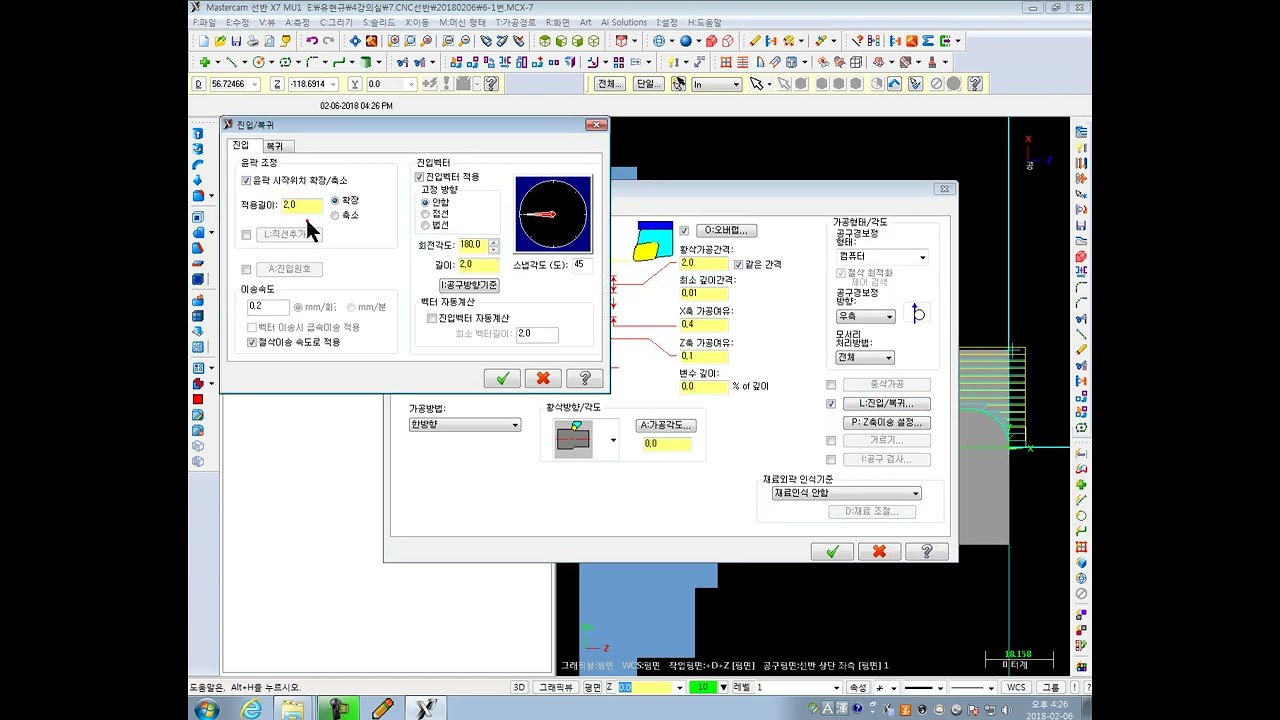Viewport: 1280px width, 720px height.
Task: Click the New file icon in toolbar
Action: [204, 41]
